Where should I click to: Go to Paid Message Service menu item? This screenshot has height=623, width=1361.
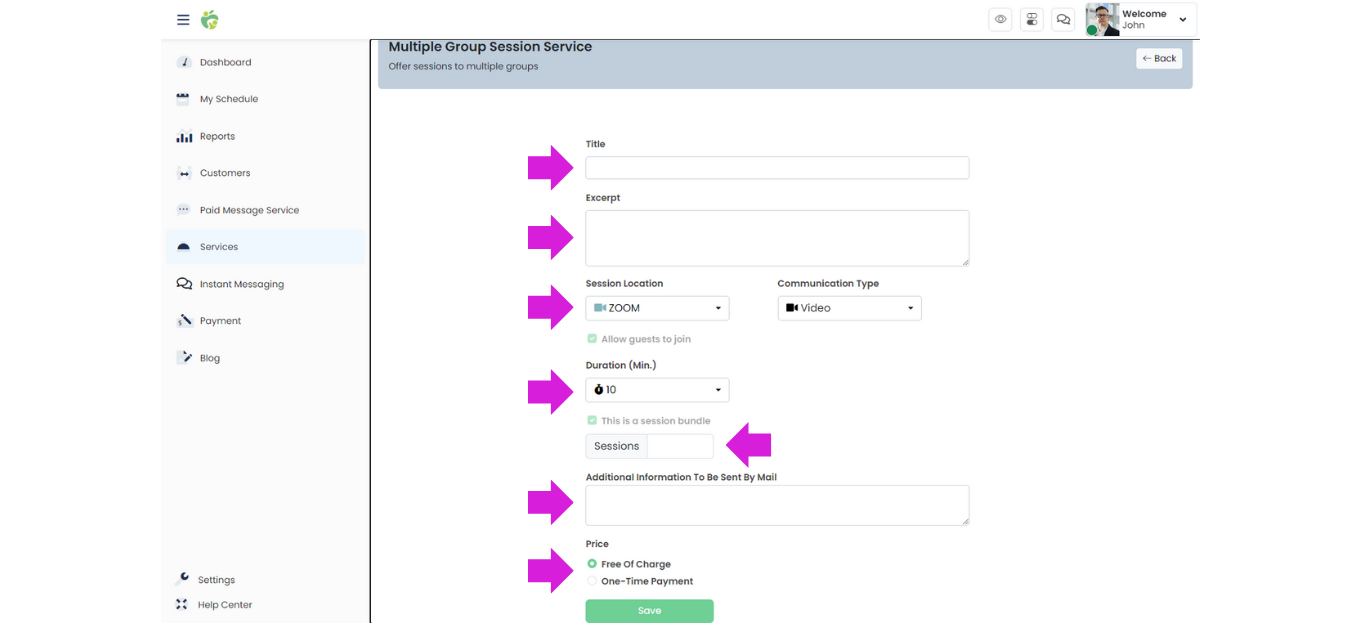coord(249,210)
